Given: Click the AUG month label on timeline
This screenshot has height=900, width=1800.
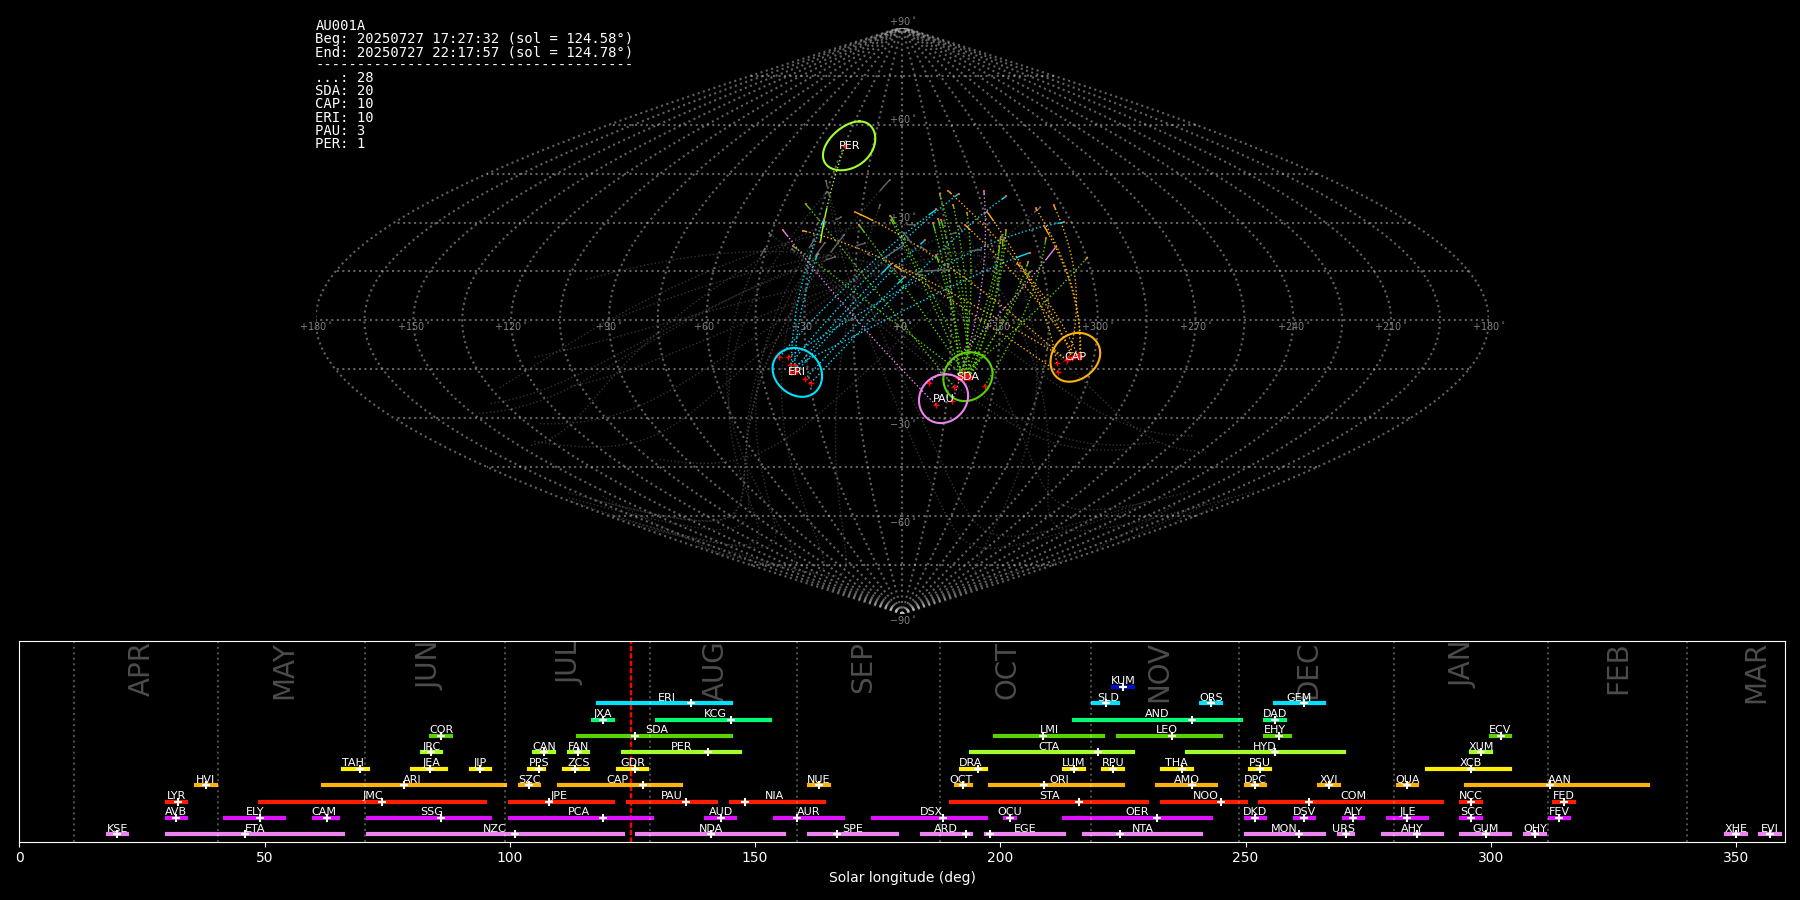Looking at the screenshot, I should [712, 669].
